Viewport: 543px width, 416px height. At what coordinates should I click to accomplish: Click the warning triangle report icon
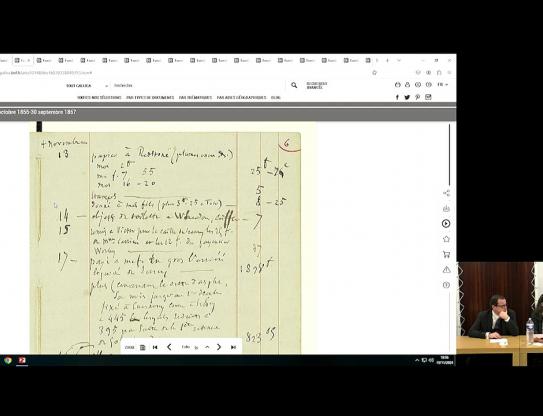[446, 269]
